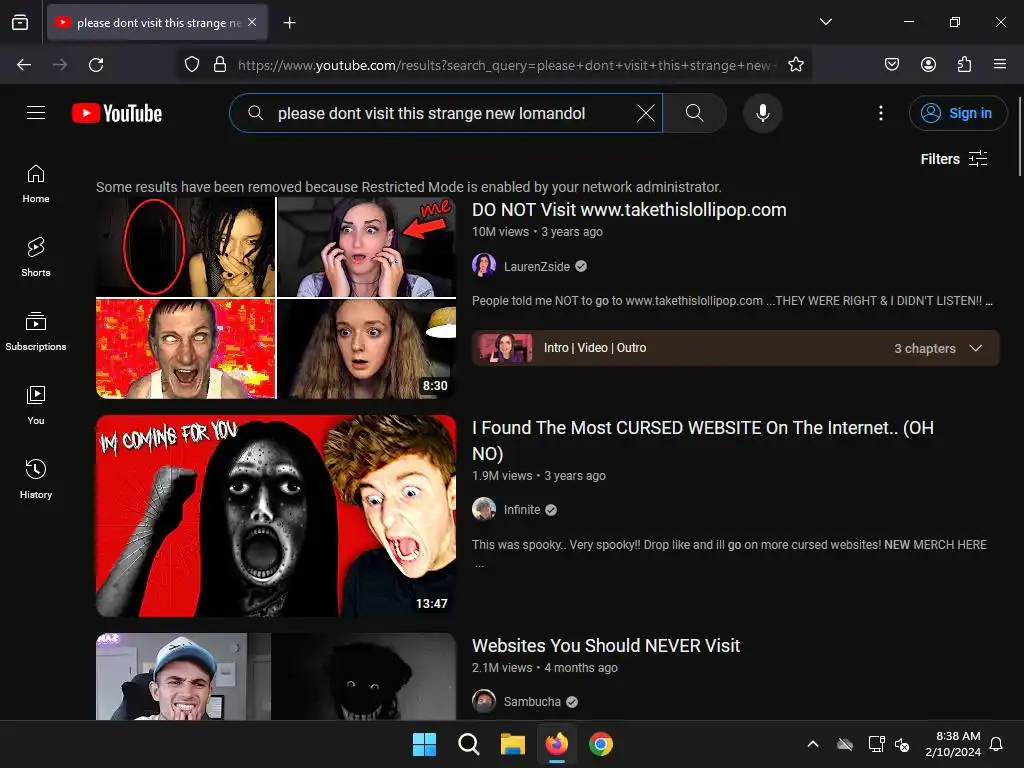
Task: Click the LaurenZside video description snippet
Action: tap(732, 301)
